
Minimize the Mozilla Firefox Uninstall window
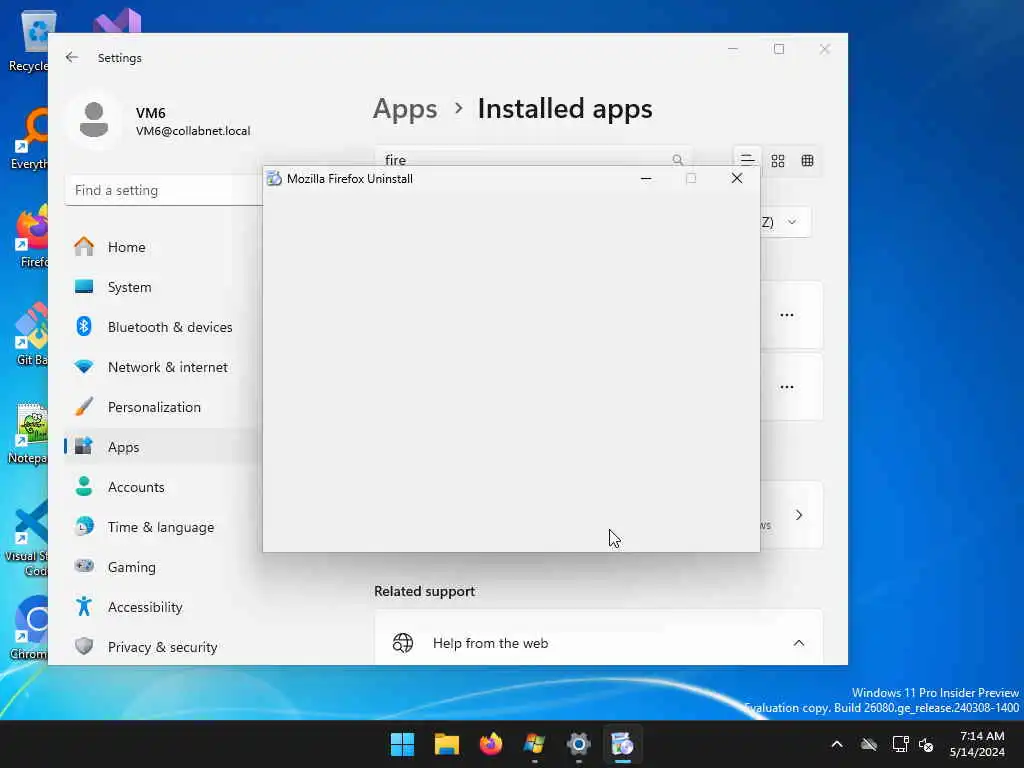(x=646, y=178)
